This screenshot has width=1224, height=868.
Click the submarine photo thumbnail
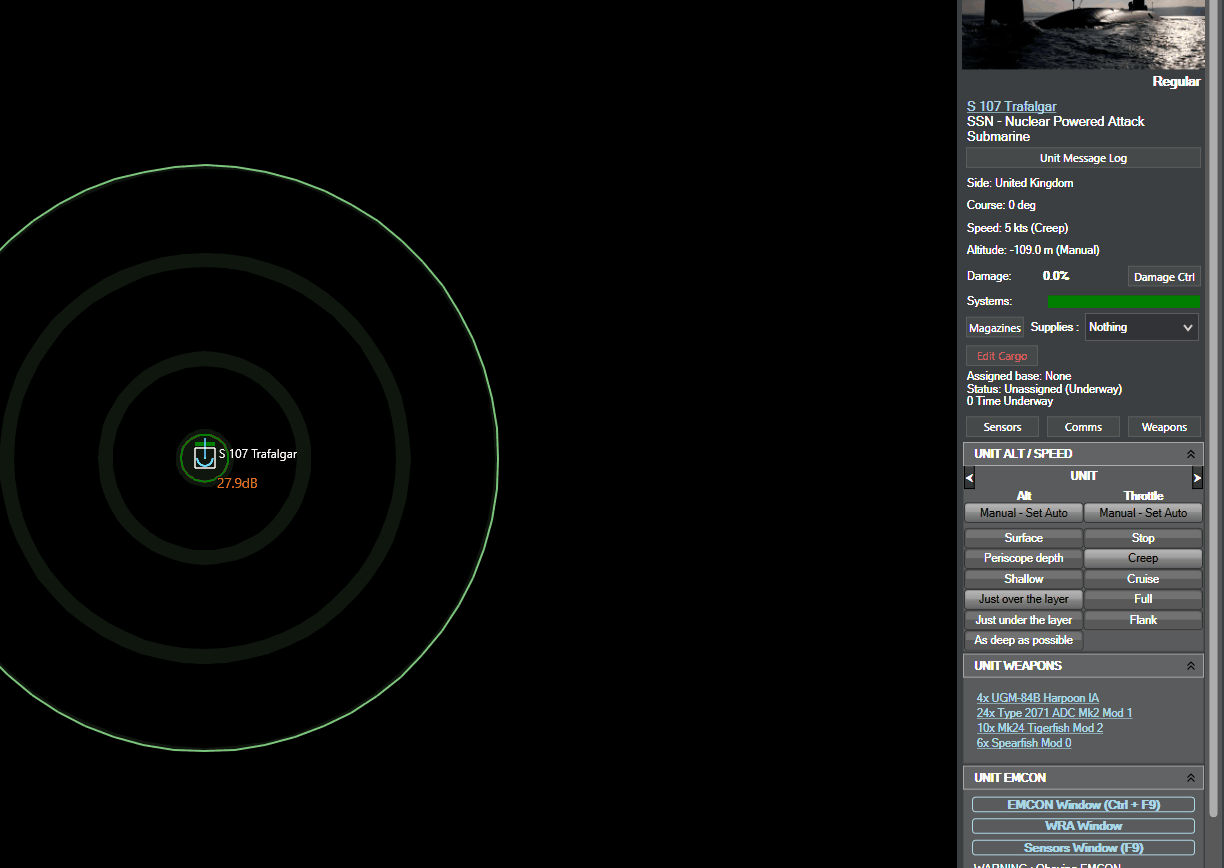(x=1082, y=35)
